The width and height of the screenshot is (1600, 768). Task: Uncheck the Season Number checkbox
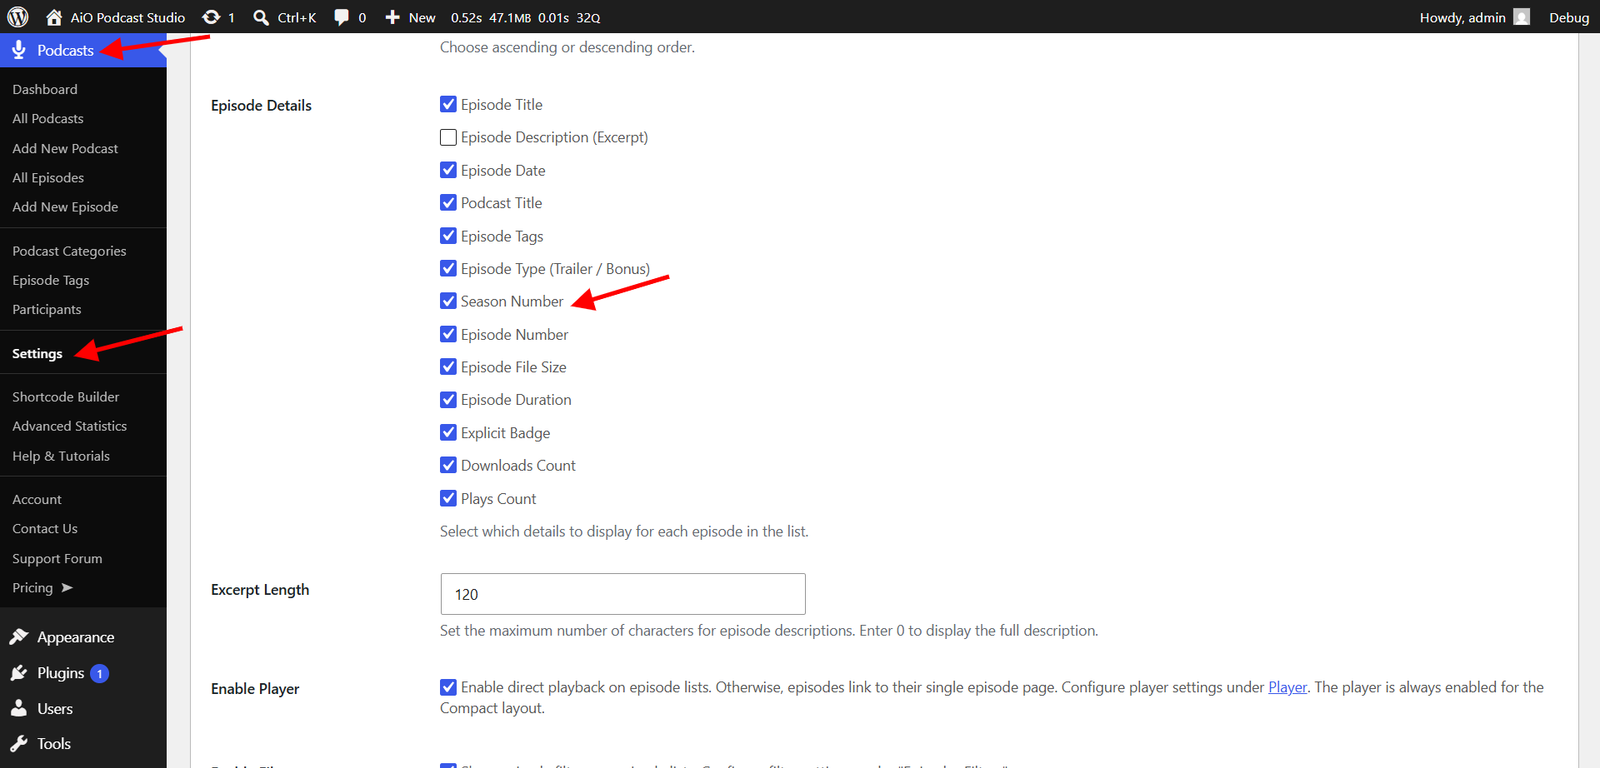click(x=448, y=301)
